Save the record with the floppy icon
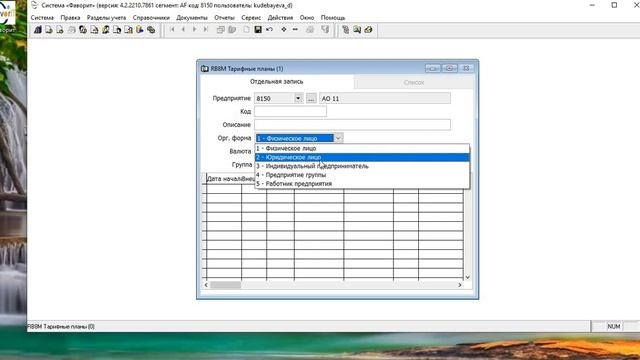The image size is (640, 360). tap(258, 30)
